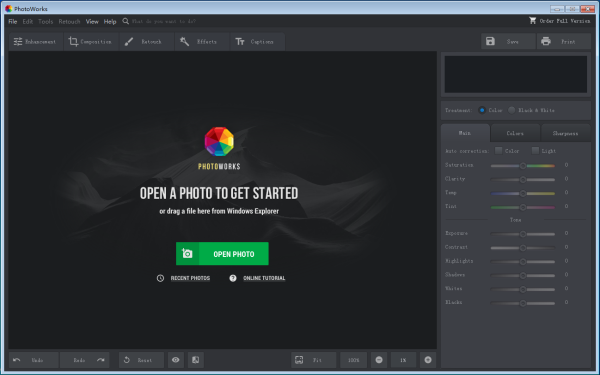
Task: Click the green OPEN PHOTO button
Action: pyautogui.click(x=222, y=254)
